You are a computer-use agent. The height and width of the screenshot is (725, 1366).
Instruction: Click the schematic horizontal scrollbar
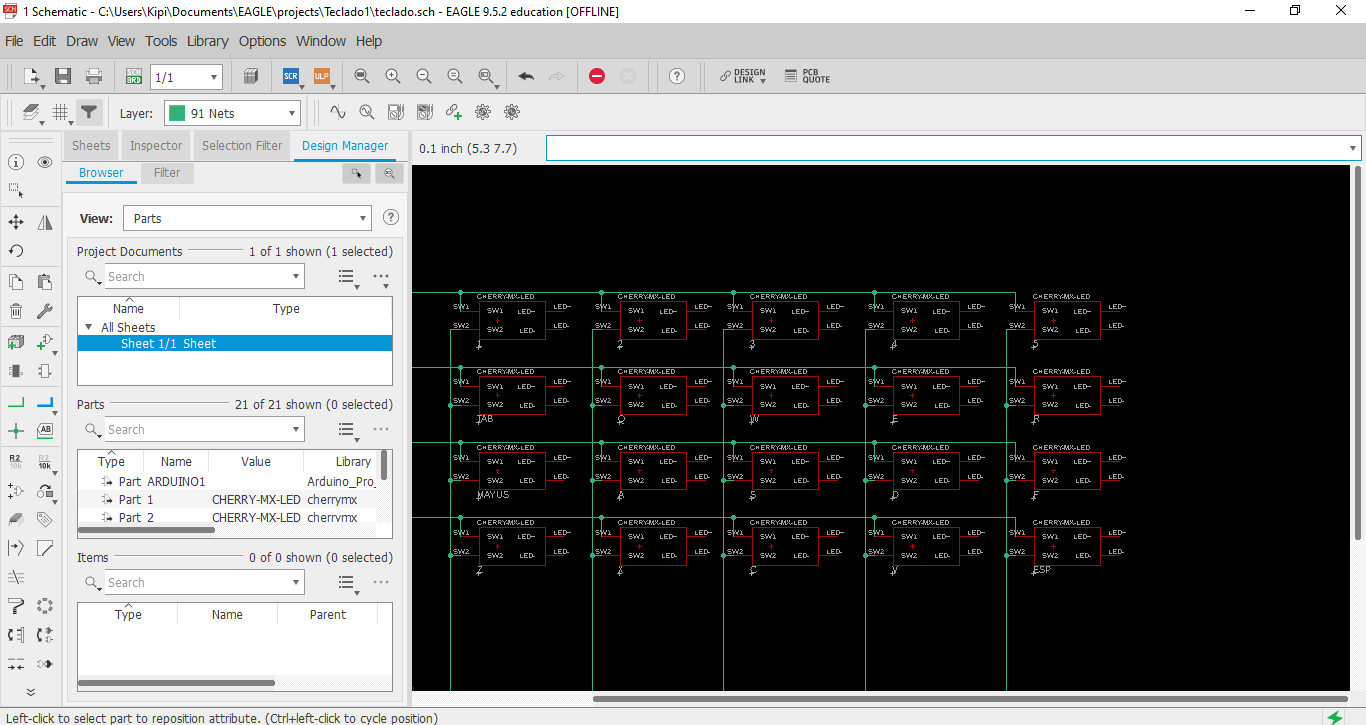coord(970,699)
